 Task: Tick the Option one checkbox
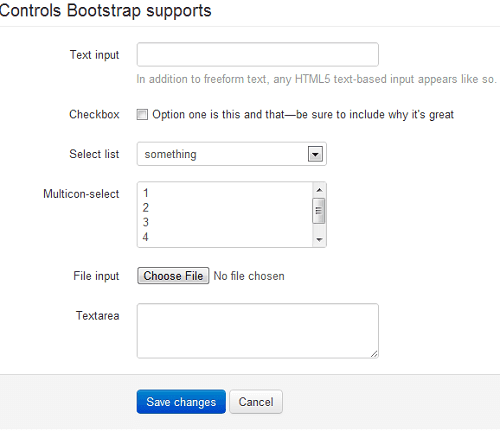click(142, 115)
